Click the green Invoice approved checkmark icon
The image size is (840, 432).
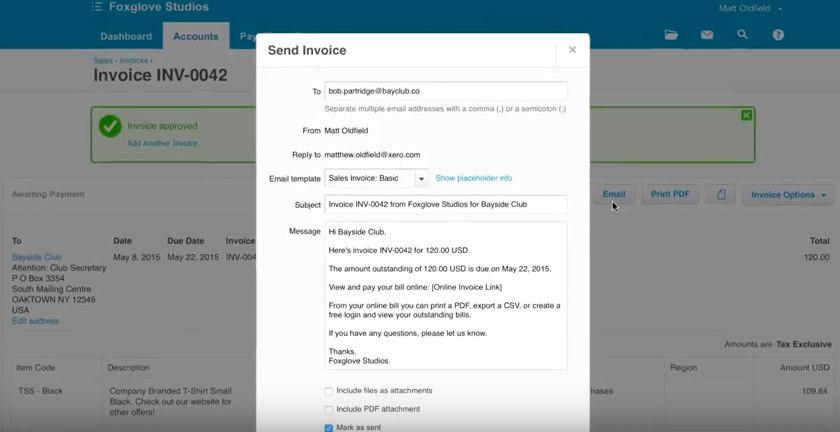coord(110,126)
